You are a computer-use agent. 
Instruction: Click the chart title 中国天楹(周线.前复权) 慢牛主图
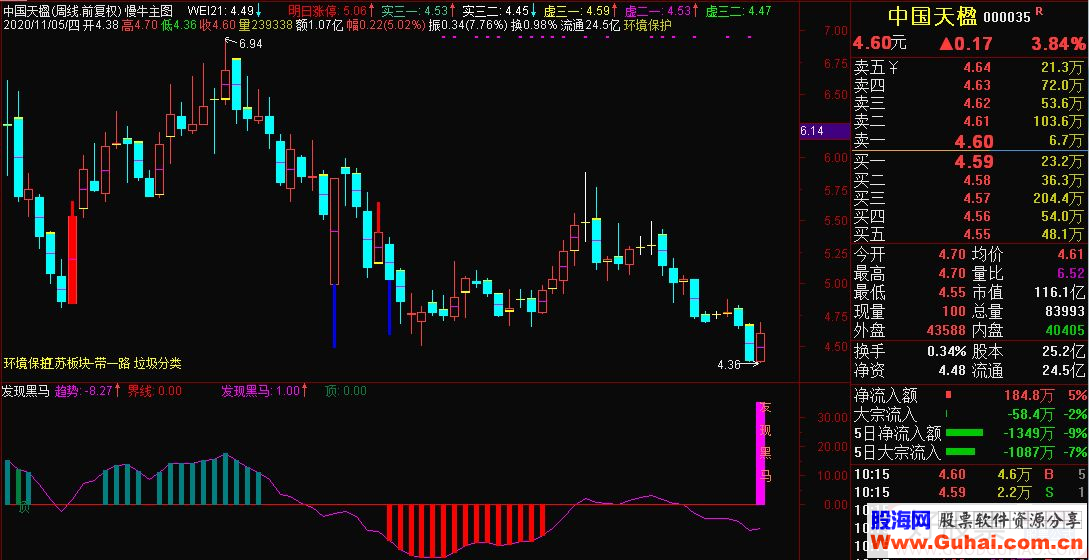(88, 10)
